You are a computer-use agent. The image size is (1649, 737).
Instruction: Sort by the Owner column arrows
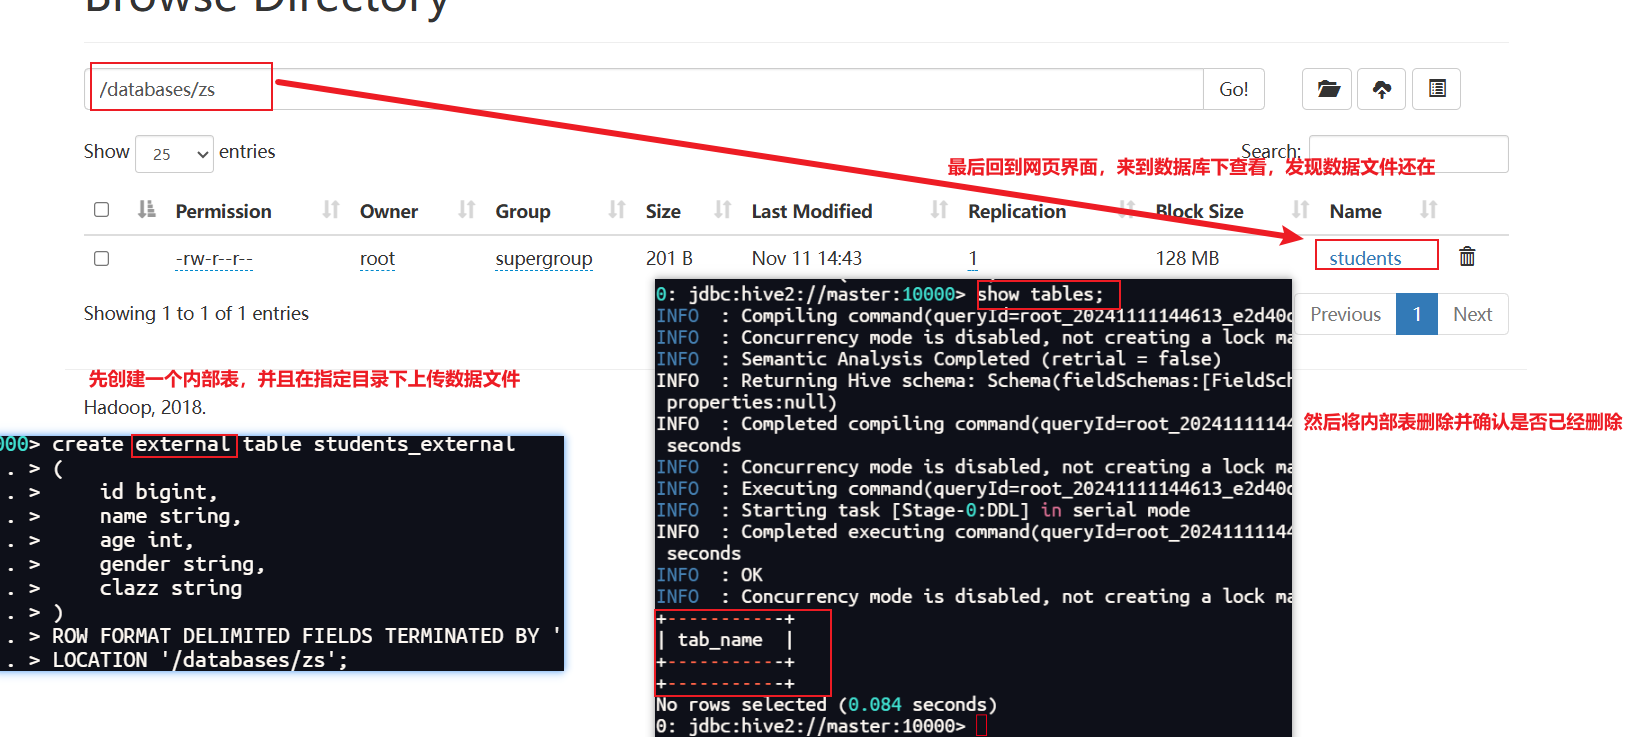[467, 210]
